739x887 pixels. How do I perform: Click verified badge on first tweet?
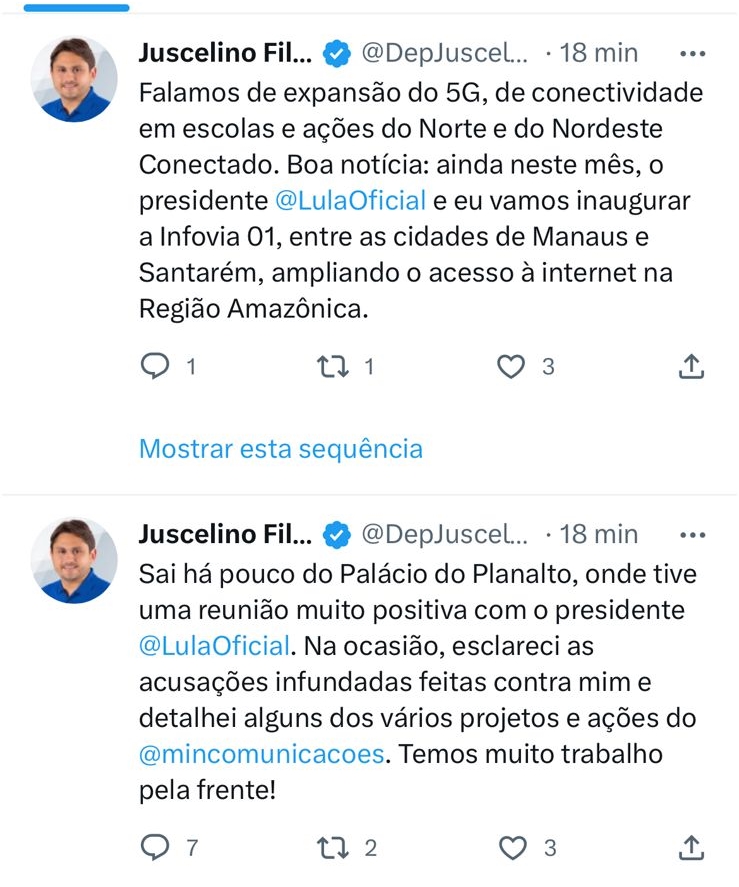point(337,53)
